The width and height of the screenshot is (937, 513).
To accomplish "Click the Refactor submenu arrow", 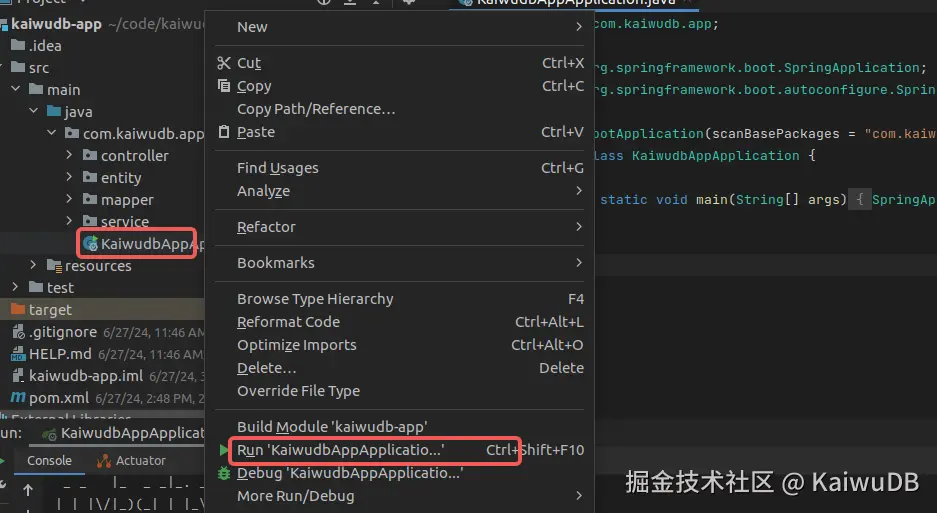I will [x=578, y=227].
